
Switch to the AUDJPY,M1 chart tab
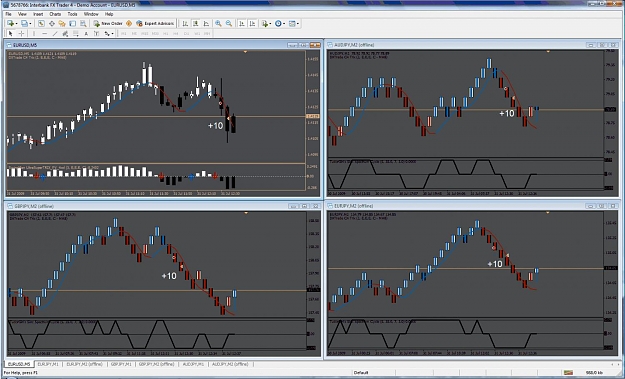click(193, 364)
